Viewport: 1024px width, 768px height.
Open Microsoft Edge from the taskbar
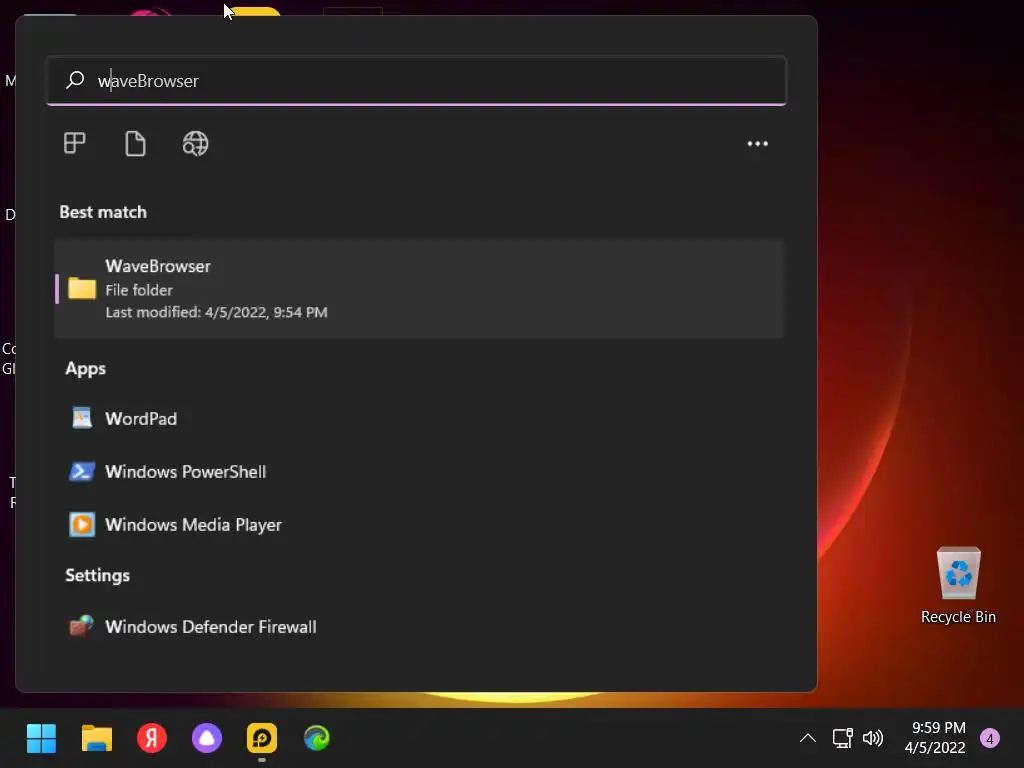pyautogui.click(x=317, y=738)
